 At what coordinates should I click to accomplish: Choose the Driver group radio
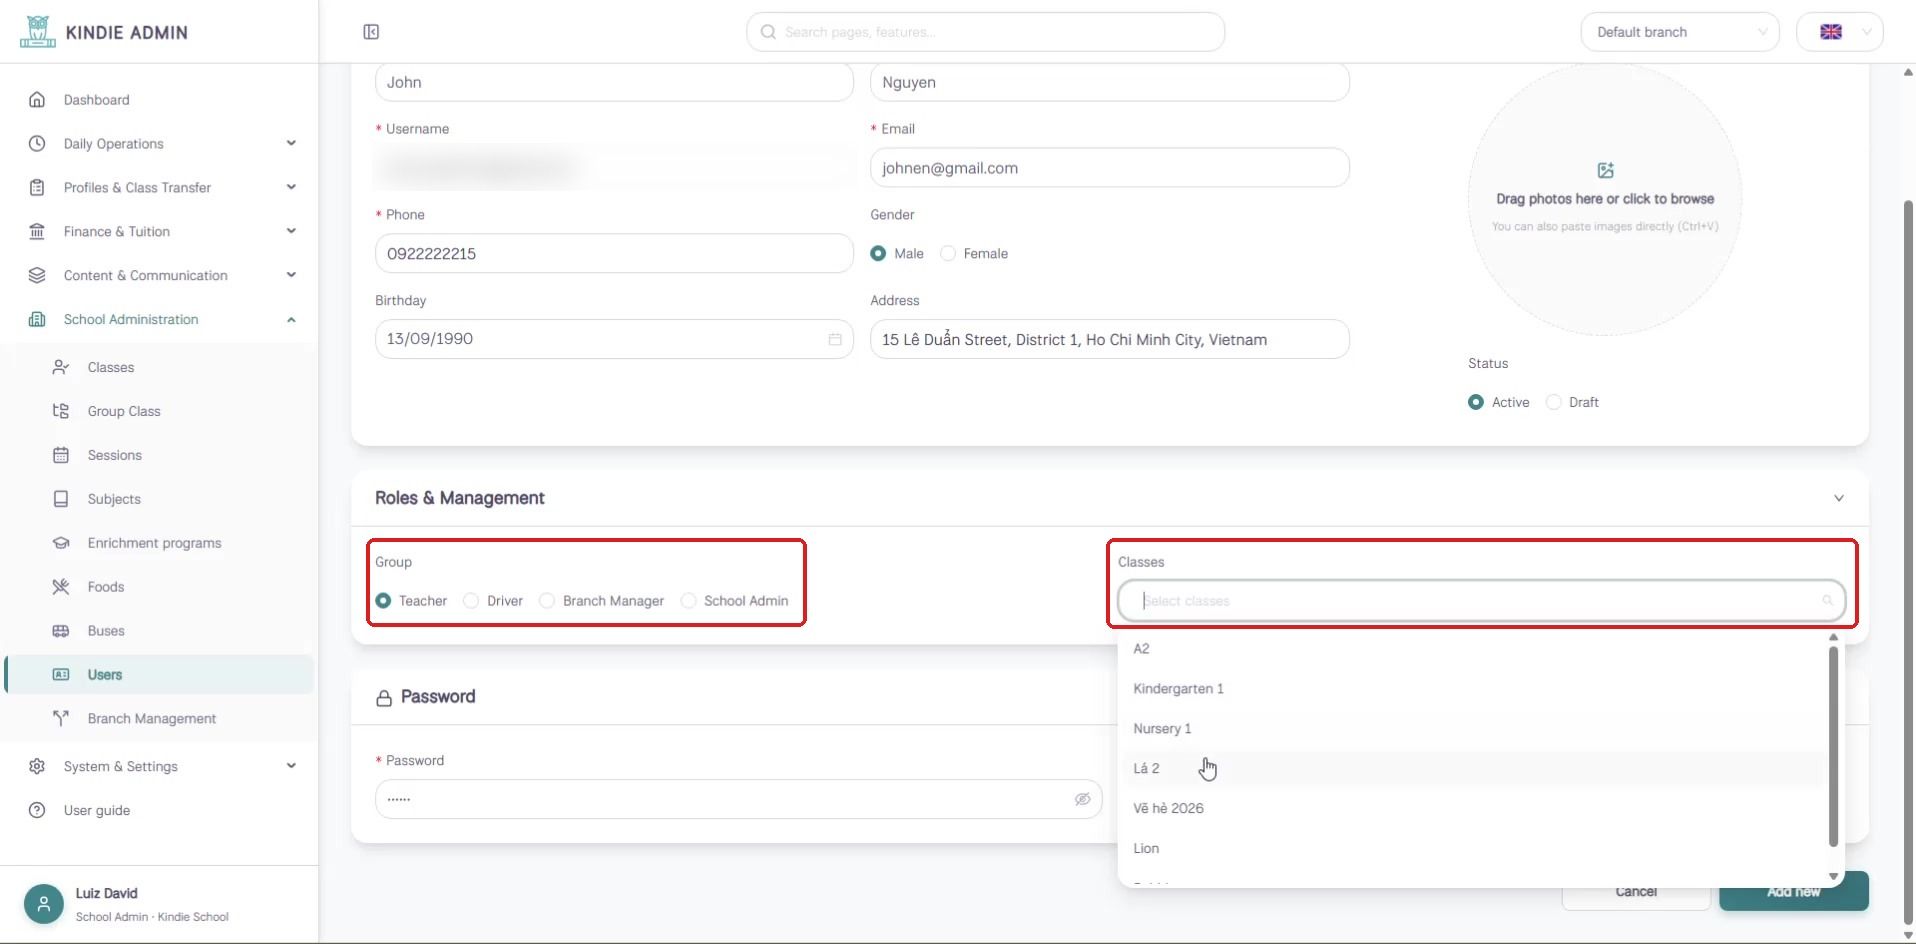click(471, 601)
